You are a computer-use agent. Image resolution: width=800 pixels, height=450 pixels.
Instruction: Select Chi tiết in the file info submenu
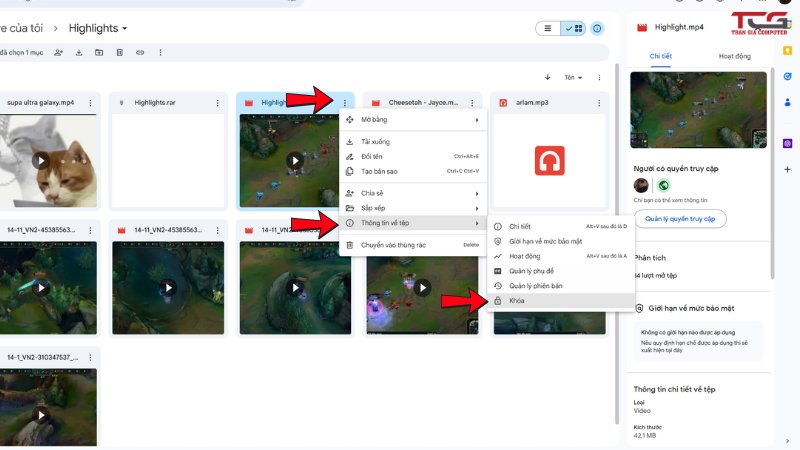click(x=561, y=227)
